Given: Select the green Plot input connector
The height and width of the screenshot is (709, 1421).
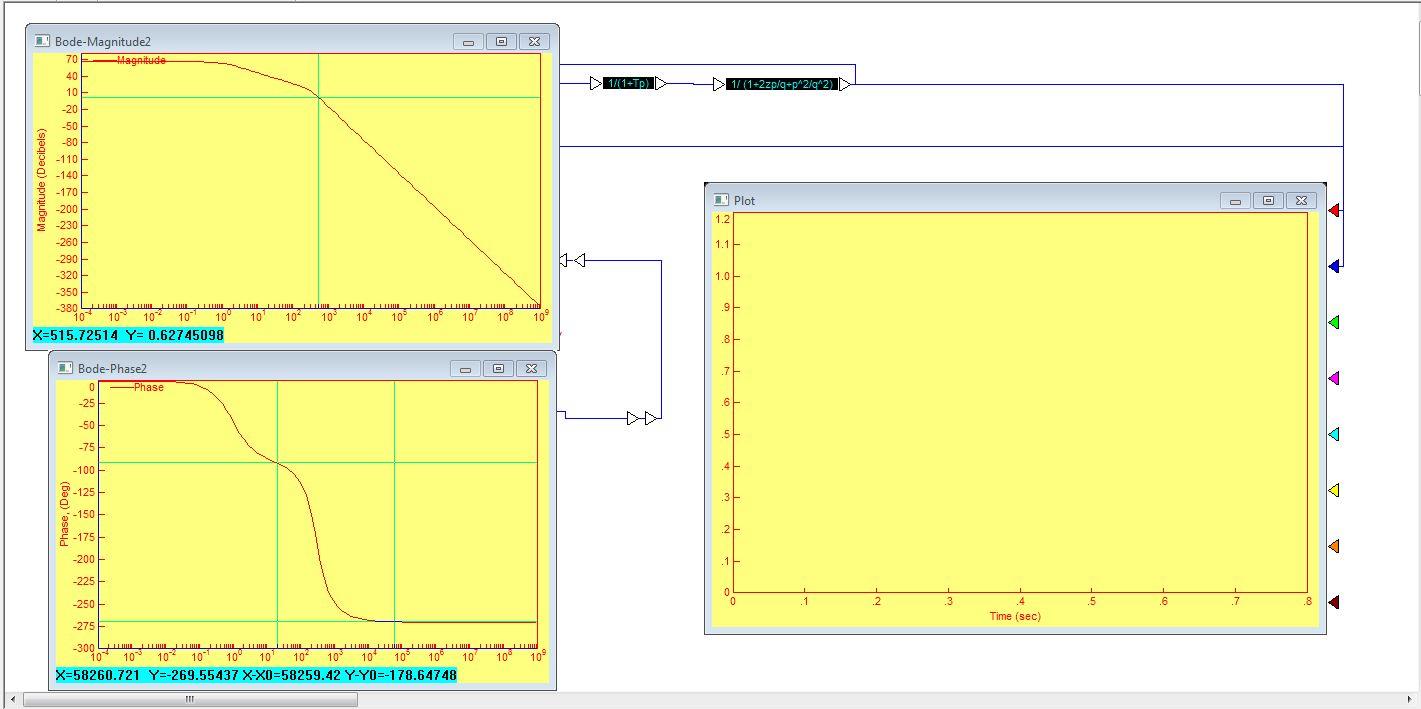Looking at the screenshot, I should click(x=1334, y=322).
